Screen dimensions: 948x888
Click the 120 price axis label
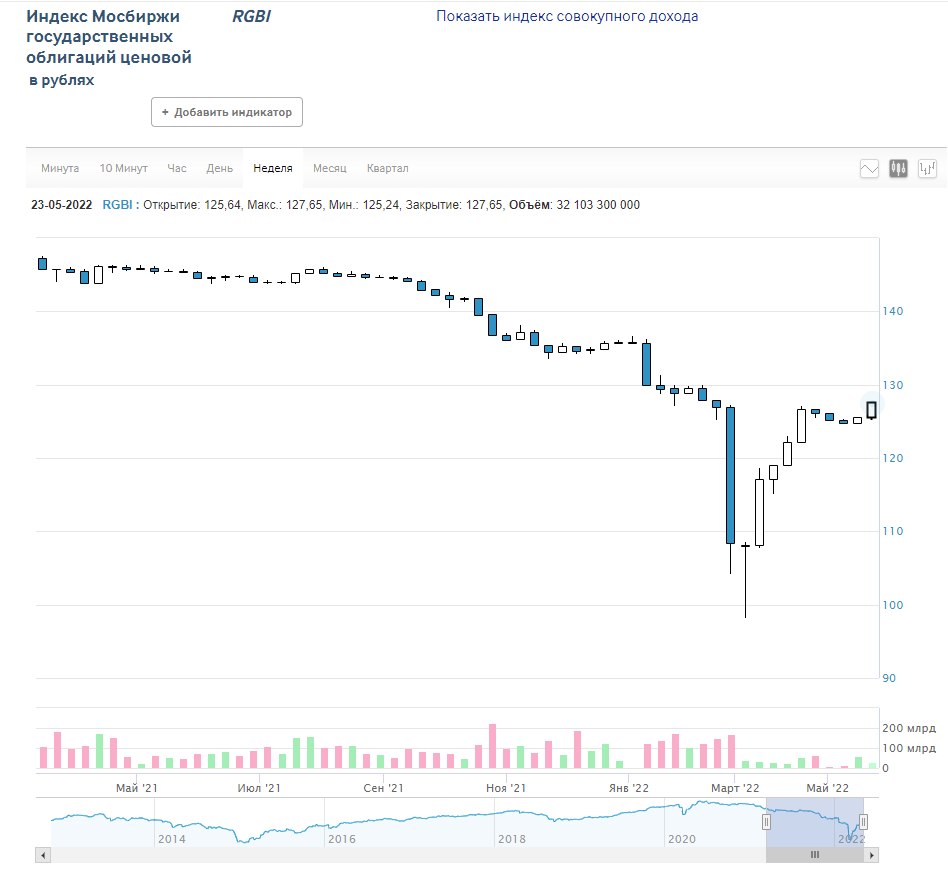click(893, 458)
